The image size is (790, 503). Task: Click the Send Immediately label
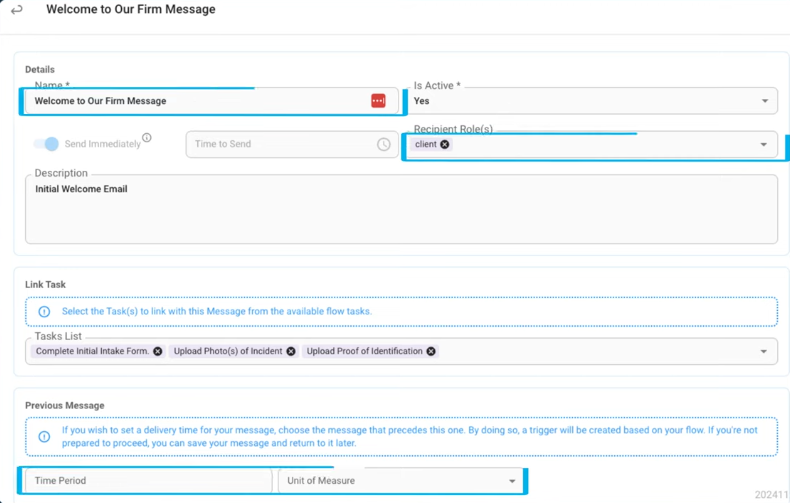pos(102,144)
